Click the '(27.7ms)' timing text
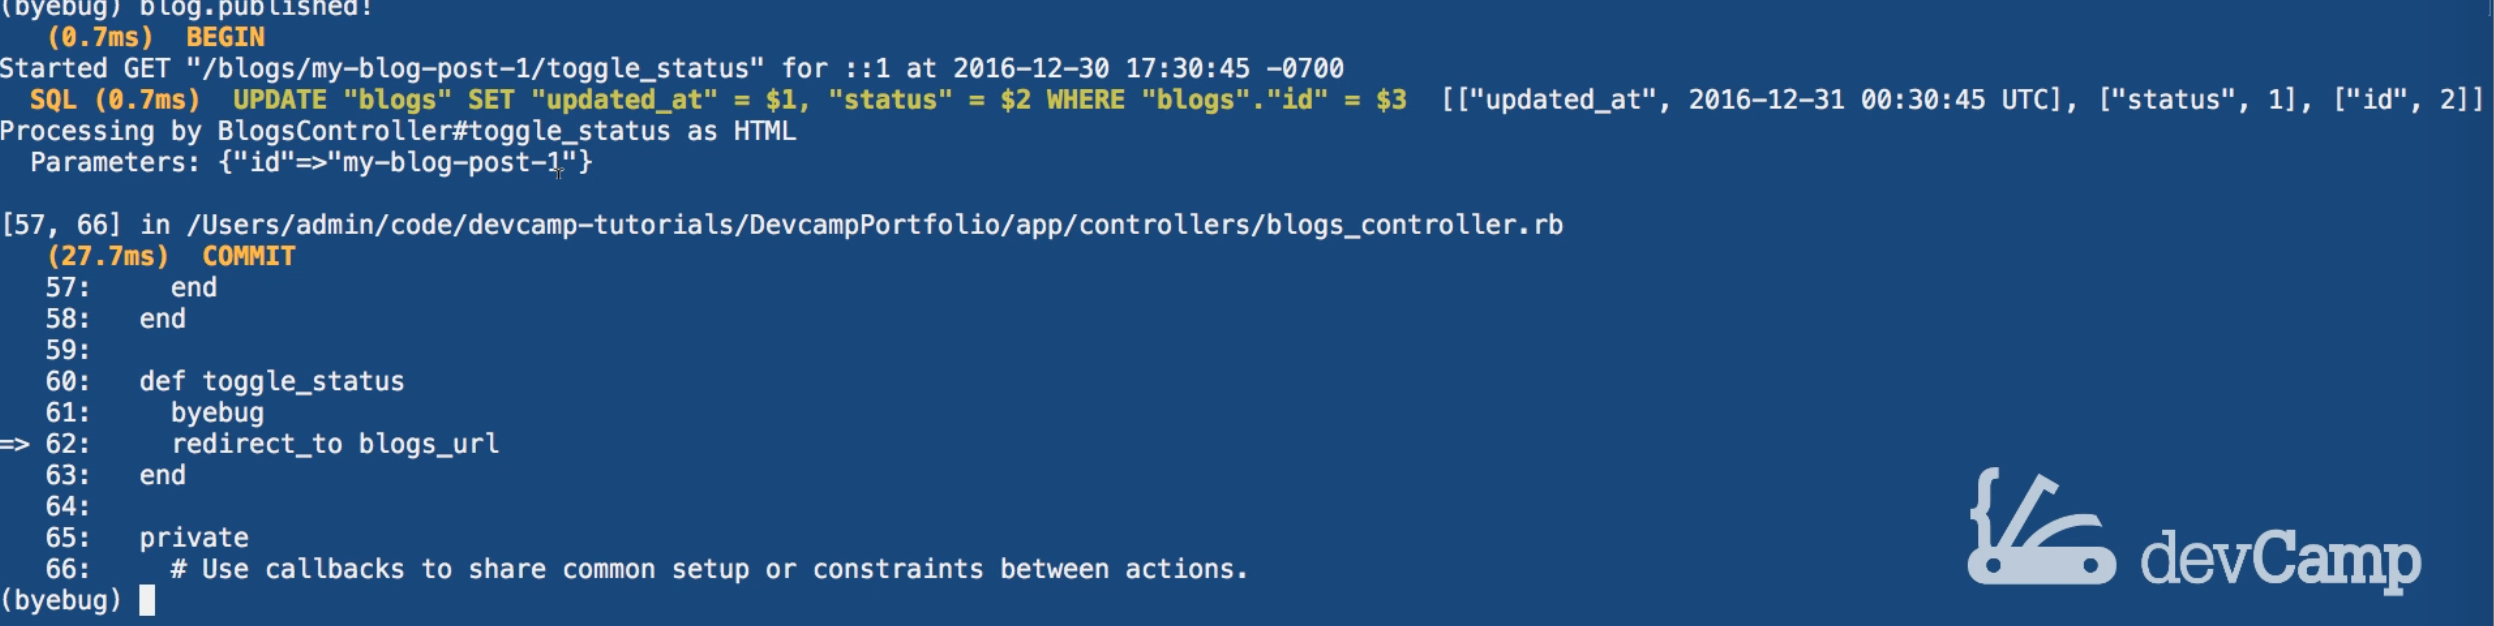Viewport: 2494px width, 626px height. [x=108, y=257]
